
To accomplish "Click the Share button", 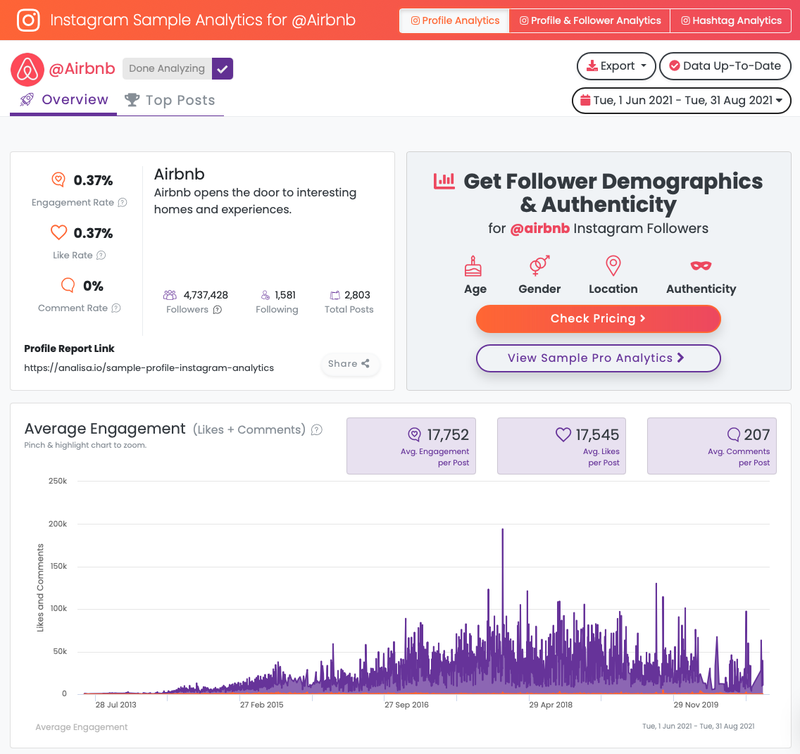I will tap(349, 364).
